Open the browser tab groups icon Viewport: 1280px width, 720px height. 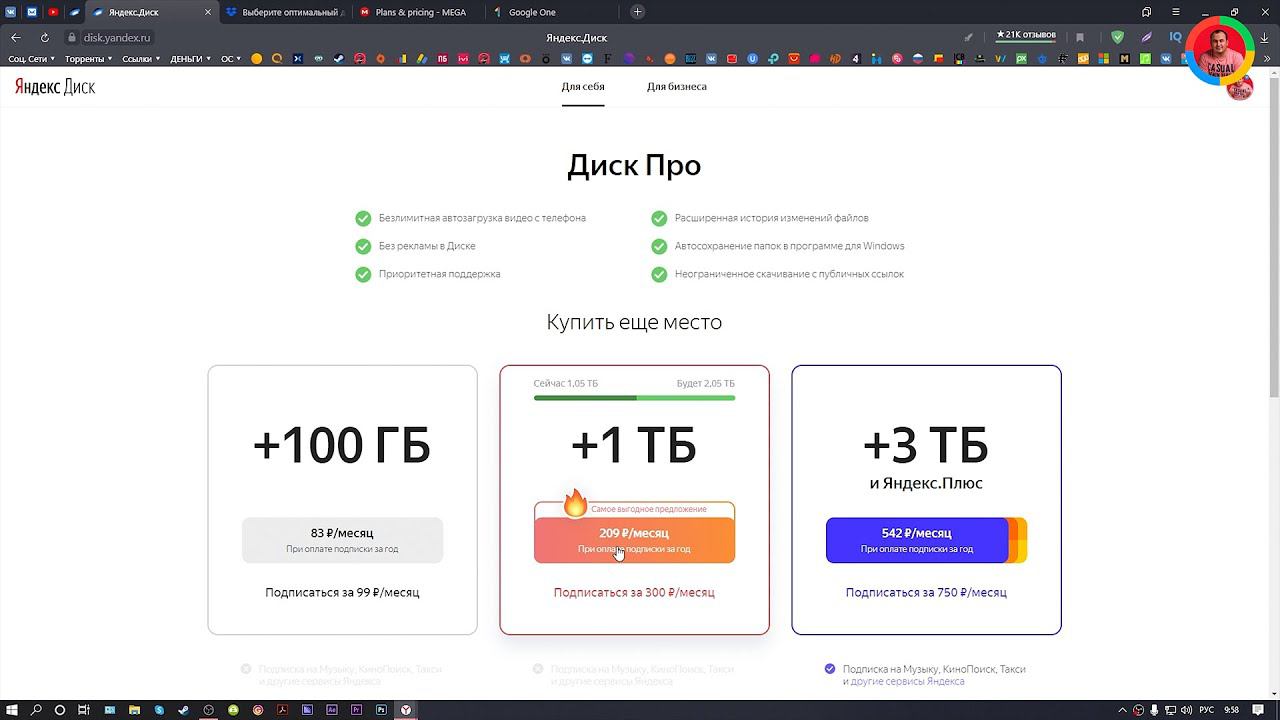(x=1146, y=12)
